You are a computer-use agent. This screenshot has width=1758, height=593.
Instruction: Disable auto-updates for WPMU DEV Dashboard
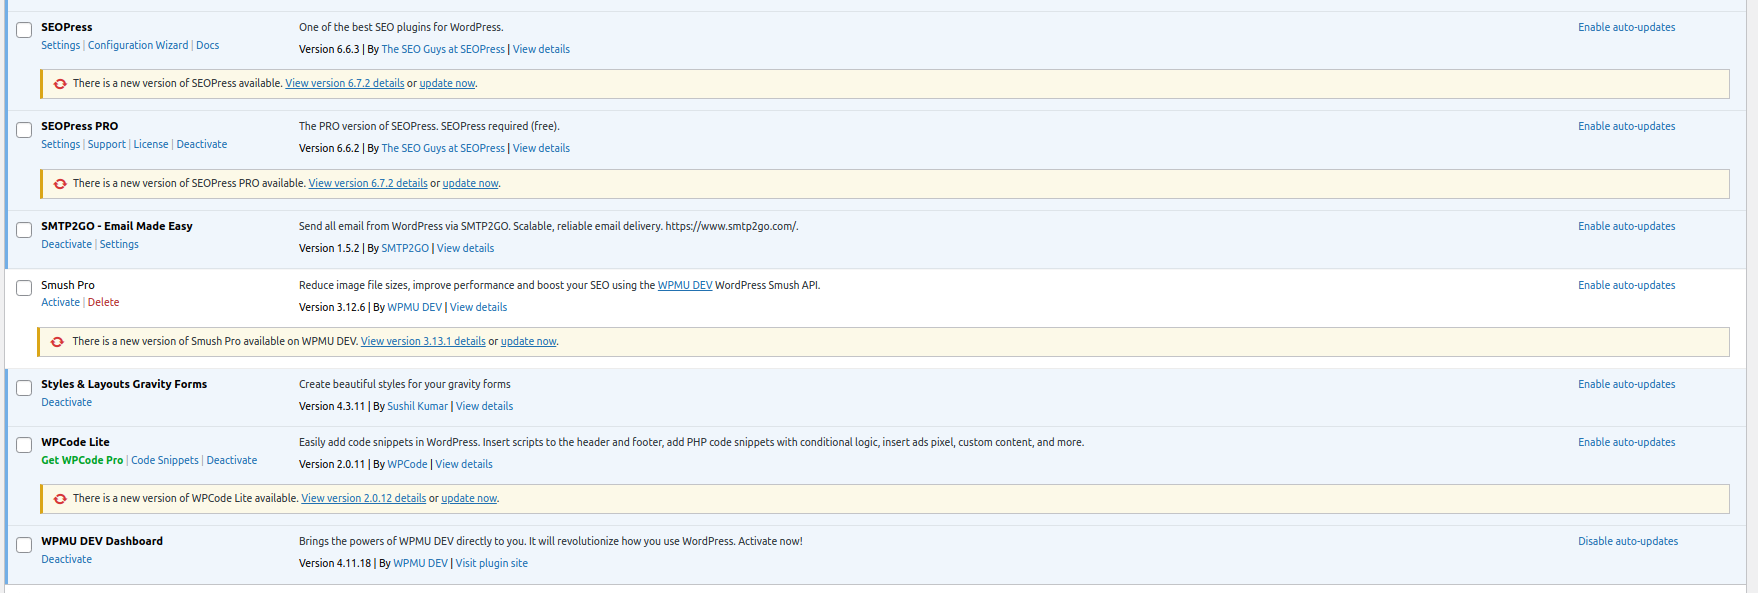point(1627,541)
